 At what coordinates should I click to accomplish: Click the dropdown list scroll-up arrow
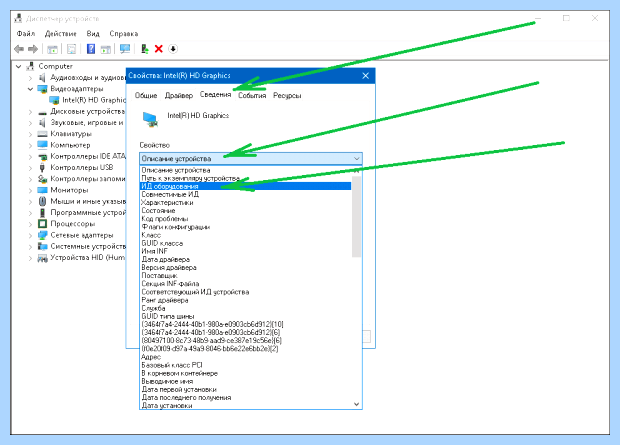coord(356,171)
